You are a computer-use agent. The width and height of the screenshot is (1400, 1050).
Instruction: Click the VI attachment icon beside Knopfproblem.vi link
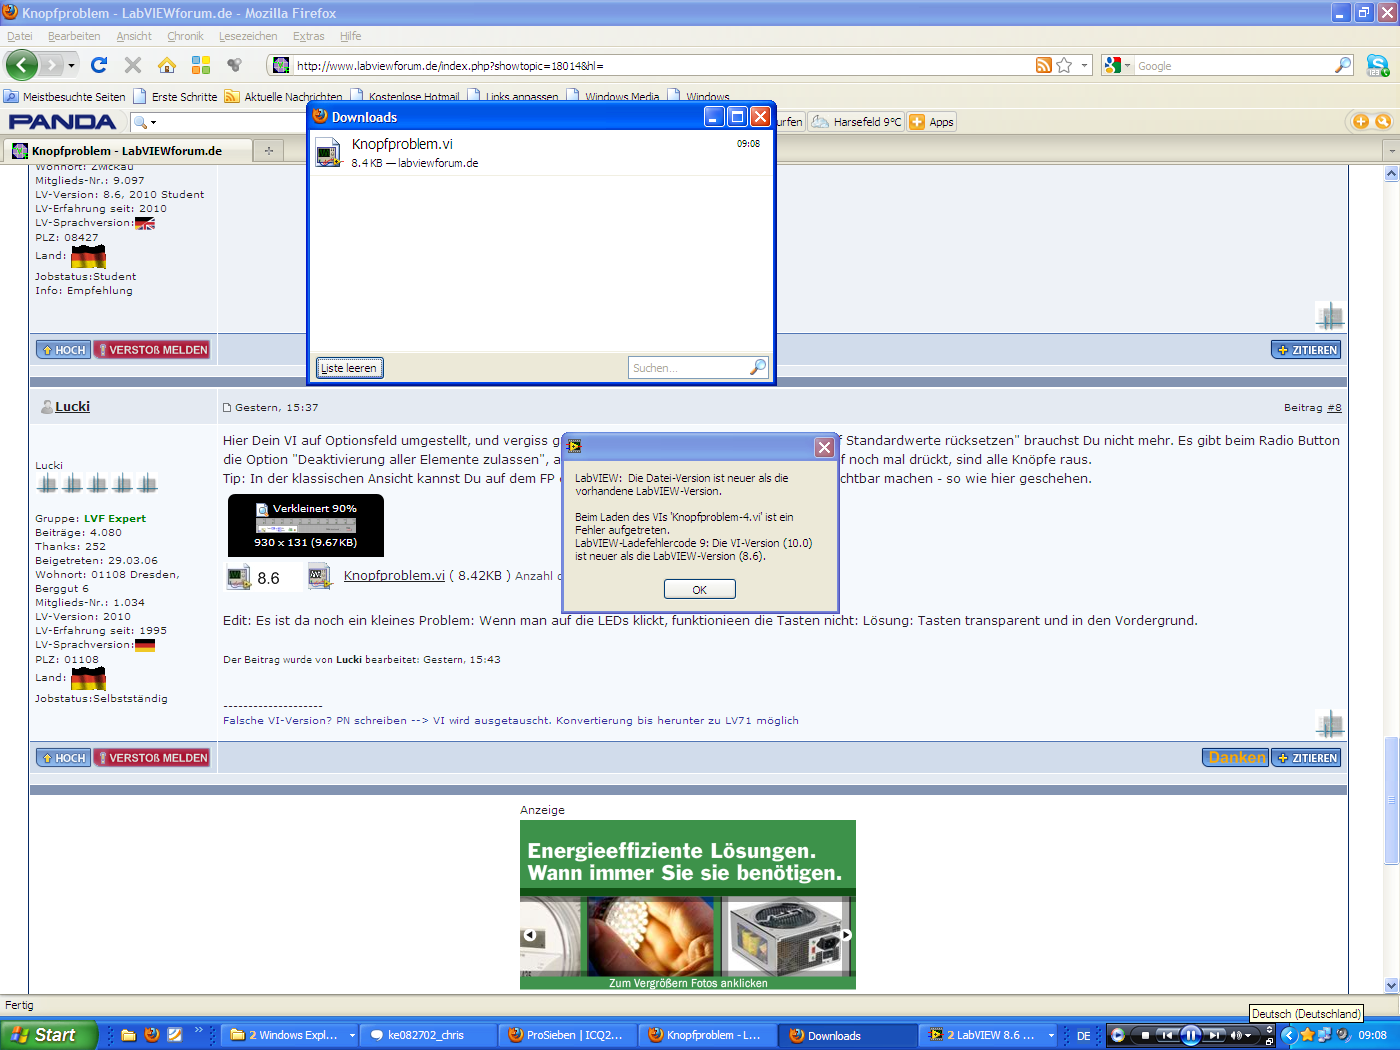click(x=319, y=576)
